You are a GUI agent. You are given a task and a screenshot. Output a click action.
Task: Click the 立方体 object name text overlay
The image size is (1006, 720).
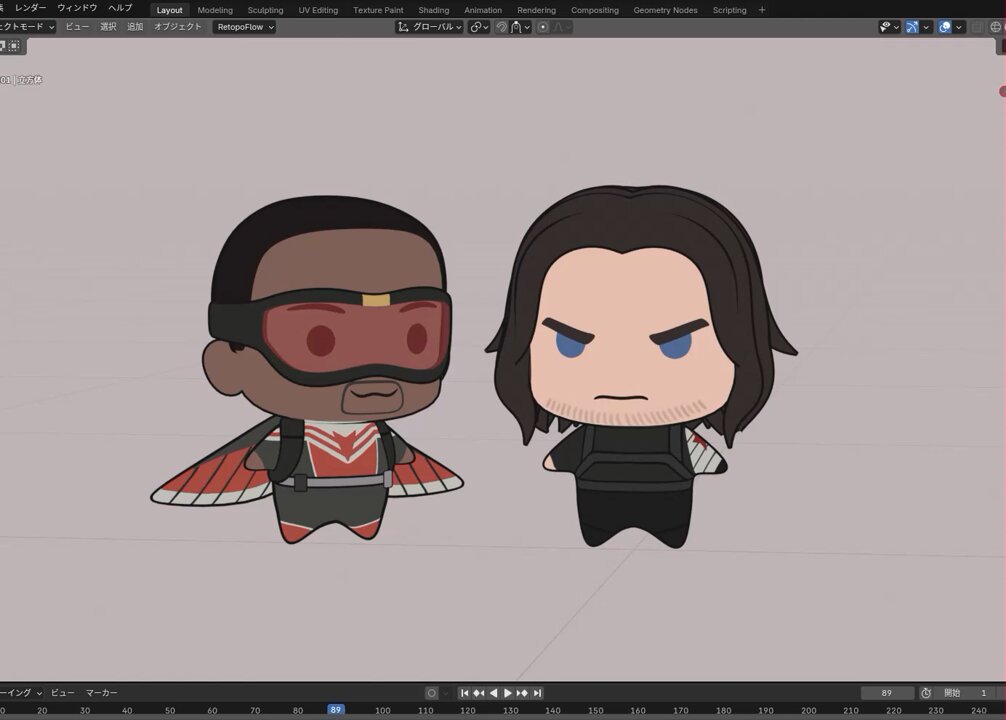pyautogui.click(x=30, y=80)
